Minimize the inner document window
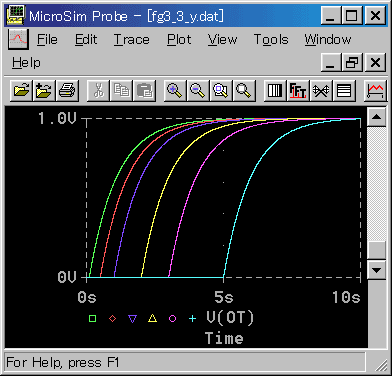The width and height of the screenshot is (392, 376). coord(331,62)
